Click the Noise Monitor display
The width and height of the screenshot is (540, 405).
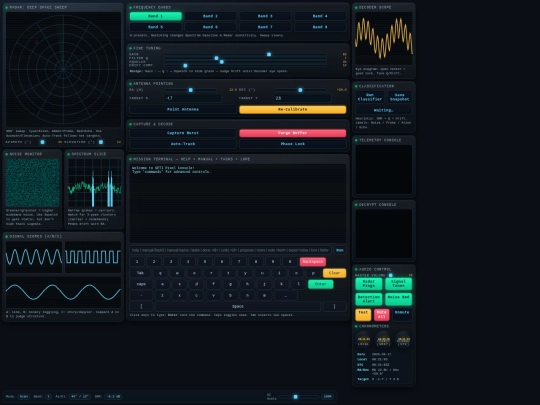[33, 183]
